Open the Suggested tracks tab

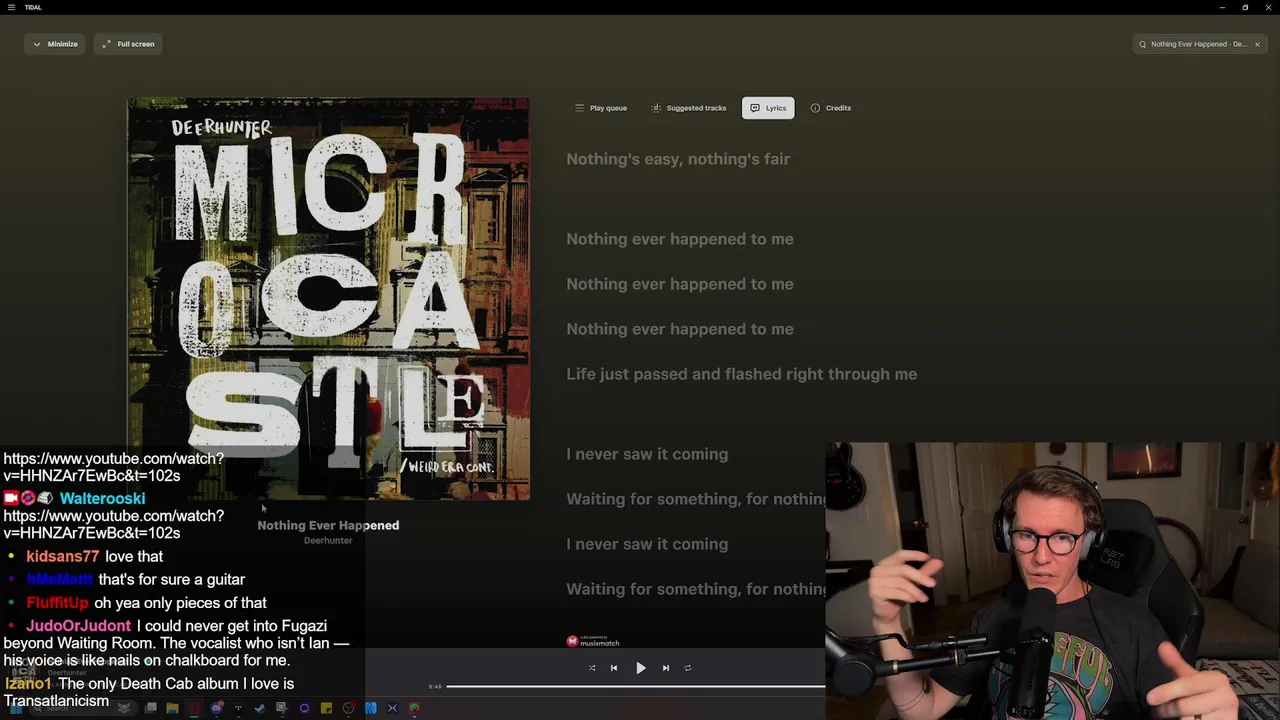689,108
